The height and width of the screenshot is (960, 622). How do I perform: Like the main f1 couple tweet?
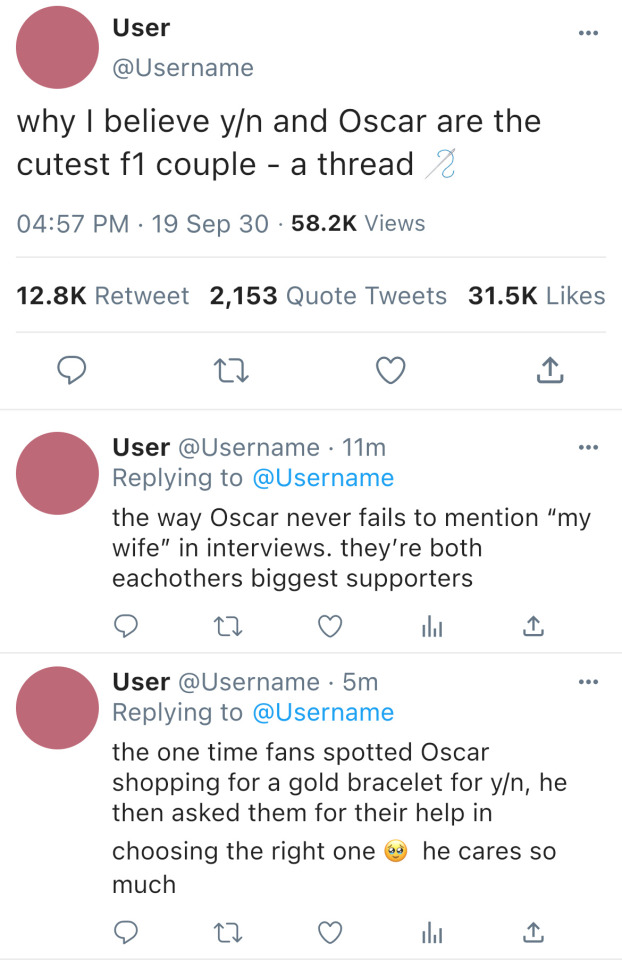click(390, 371)
